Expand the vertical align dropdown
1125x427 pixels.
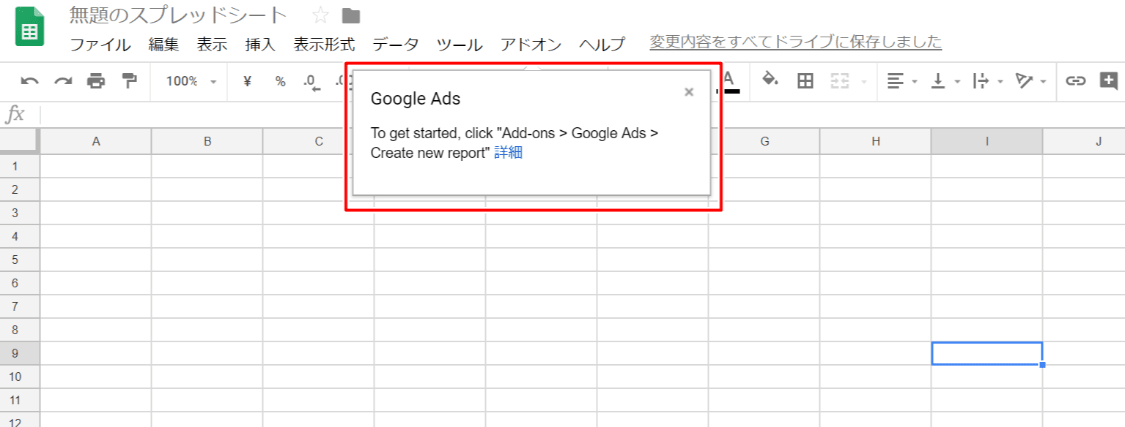coord(945,81)
